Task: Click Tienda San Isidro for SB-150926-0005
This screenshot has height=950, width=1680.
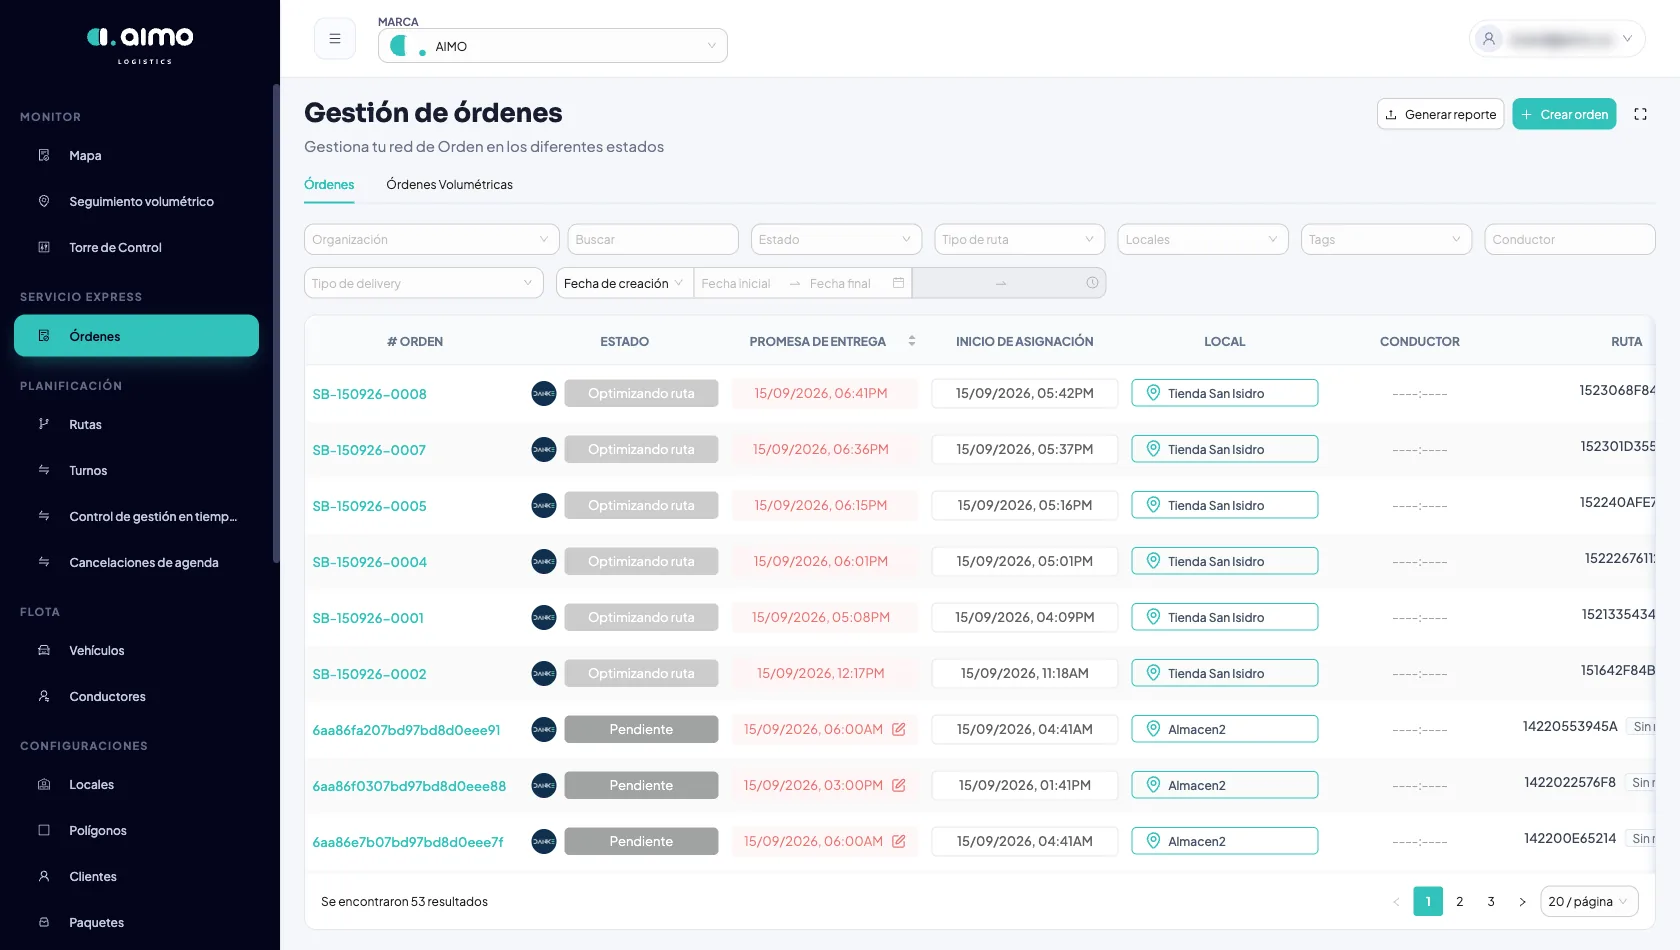Action: tap(1225, 505)
